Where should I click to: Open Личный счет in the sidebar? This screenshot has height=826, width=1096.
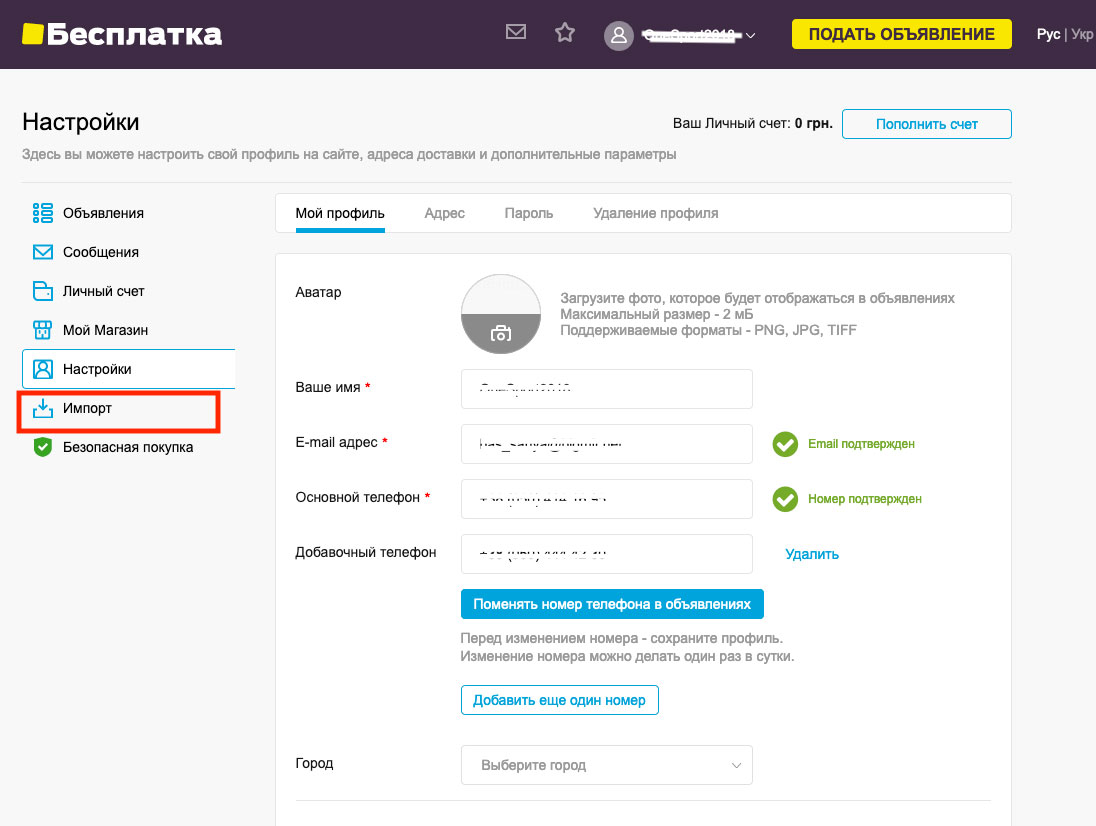(x=103, y=291)
